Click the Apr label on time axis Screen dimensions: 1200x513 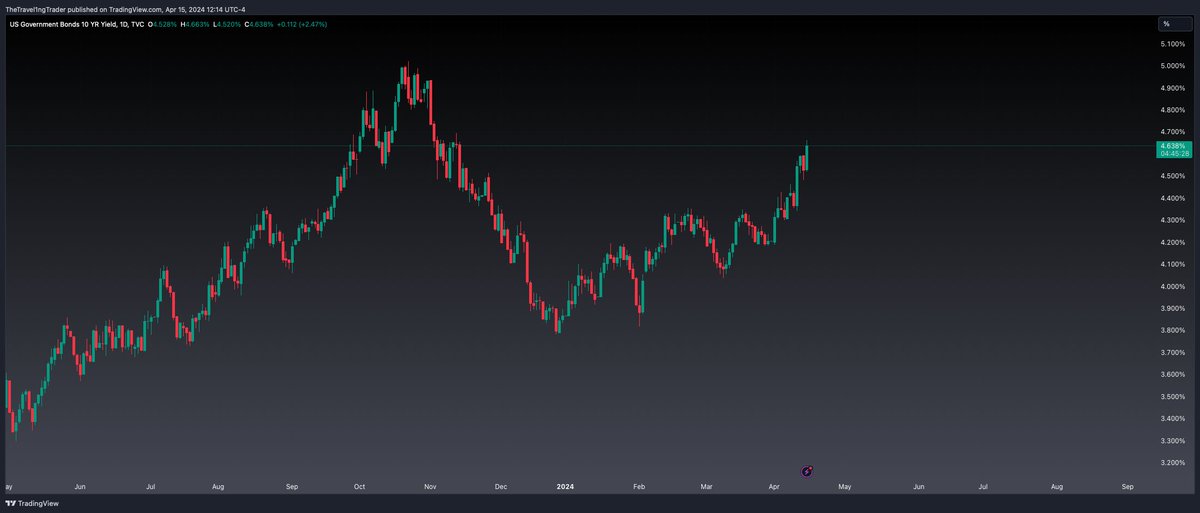[x=774, y=486]
